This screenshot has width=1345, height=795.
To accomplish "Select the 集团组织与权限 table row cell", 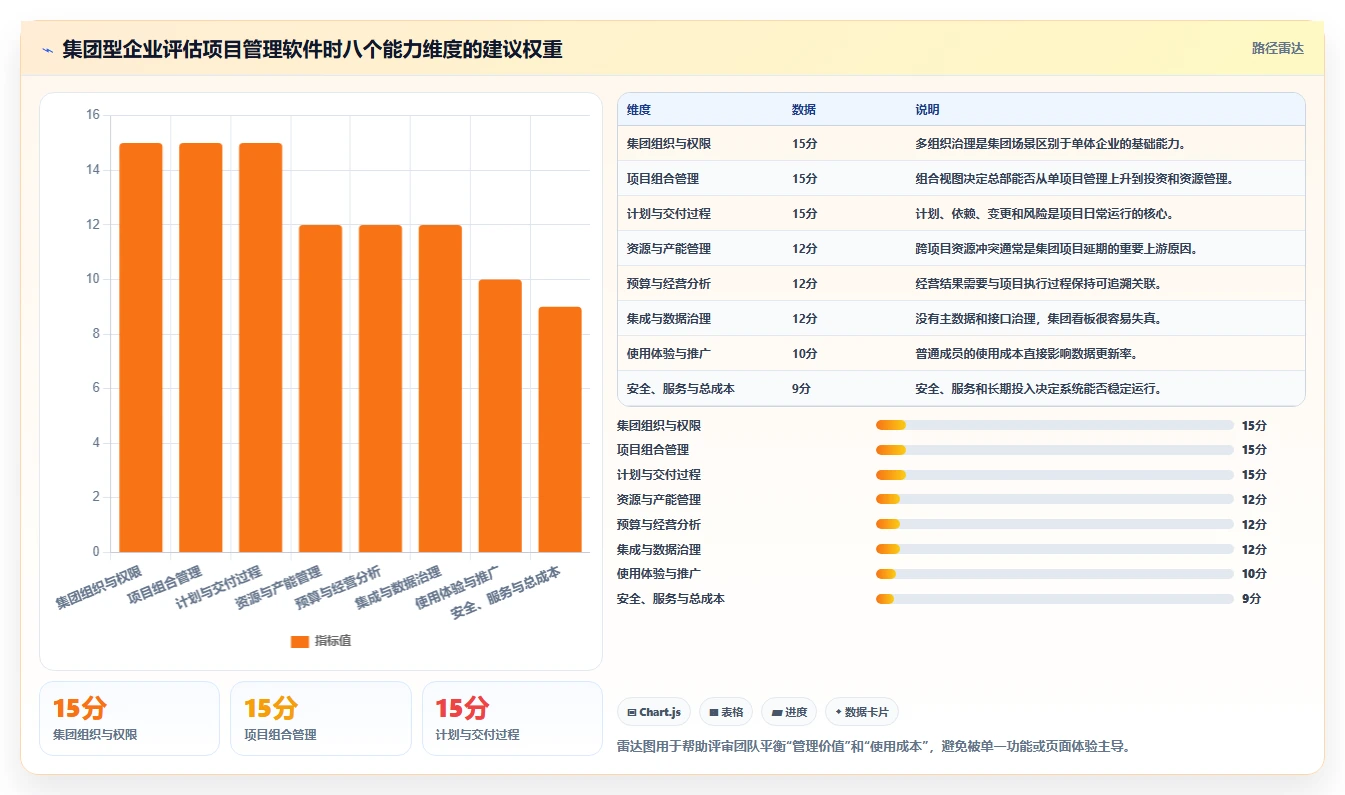I will click(669, 144).
